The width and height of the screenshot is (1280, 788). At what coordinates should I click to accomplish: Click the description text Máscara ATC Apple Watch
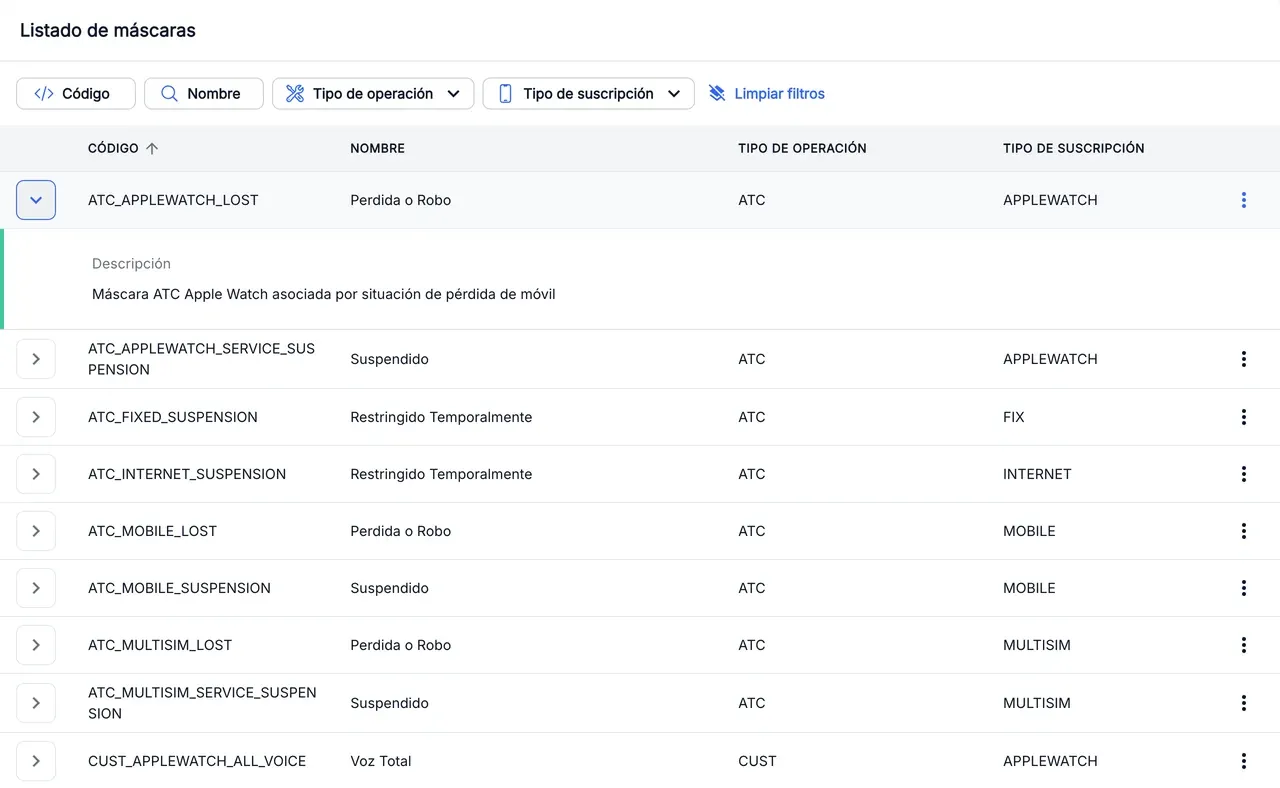point(324,294)
